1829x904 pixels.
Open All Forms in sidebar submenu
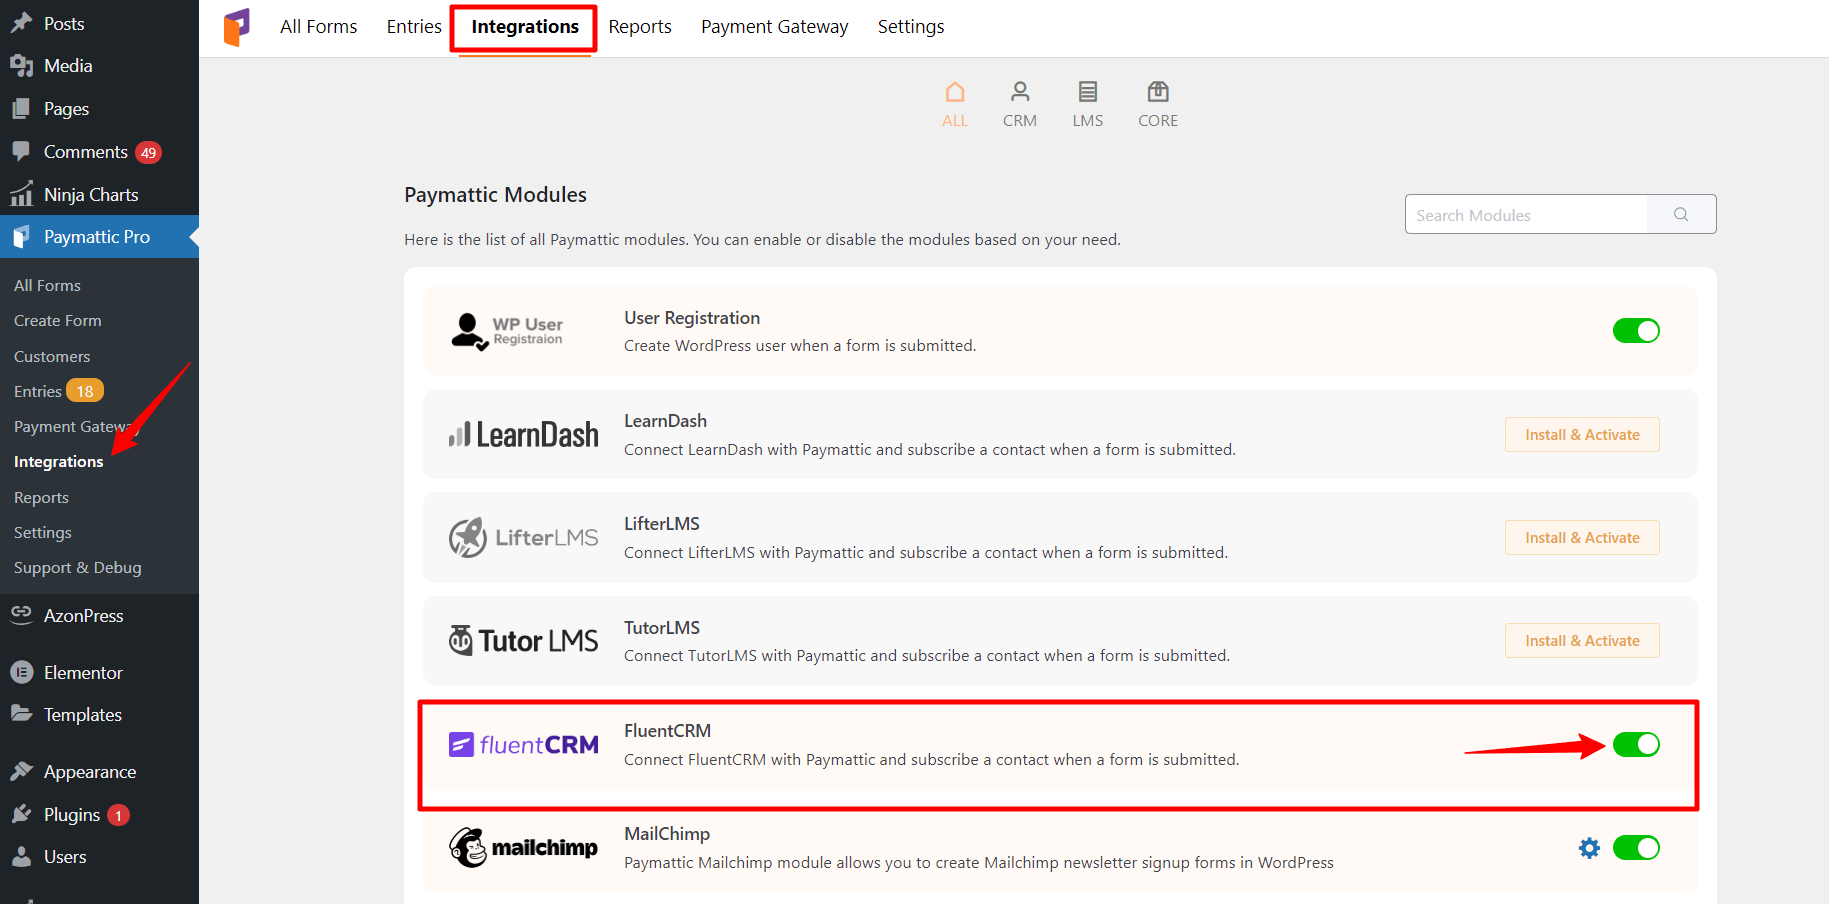(x=48, y=286)
